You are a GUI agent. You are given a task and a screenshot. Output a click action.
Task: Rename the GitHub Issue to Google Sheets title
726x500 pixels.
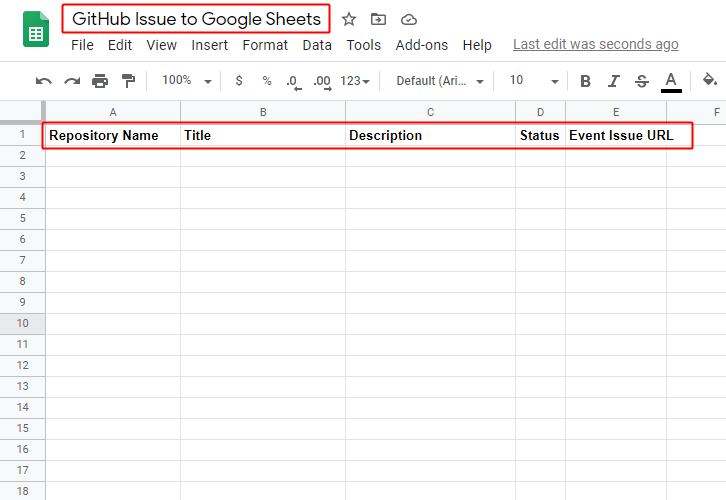(x=196, y=19)
